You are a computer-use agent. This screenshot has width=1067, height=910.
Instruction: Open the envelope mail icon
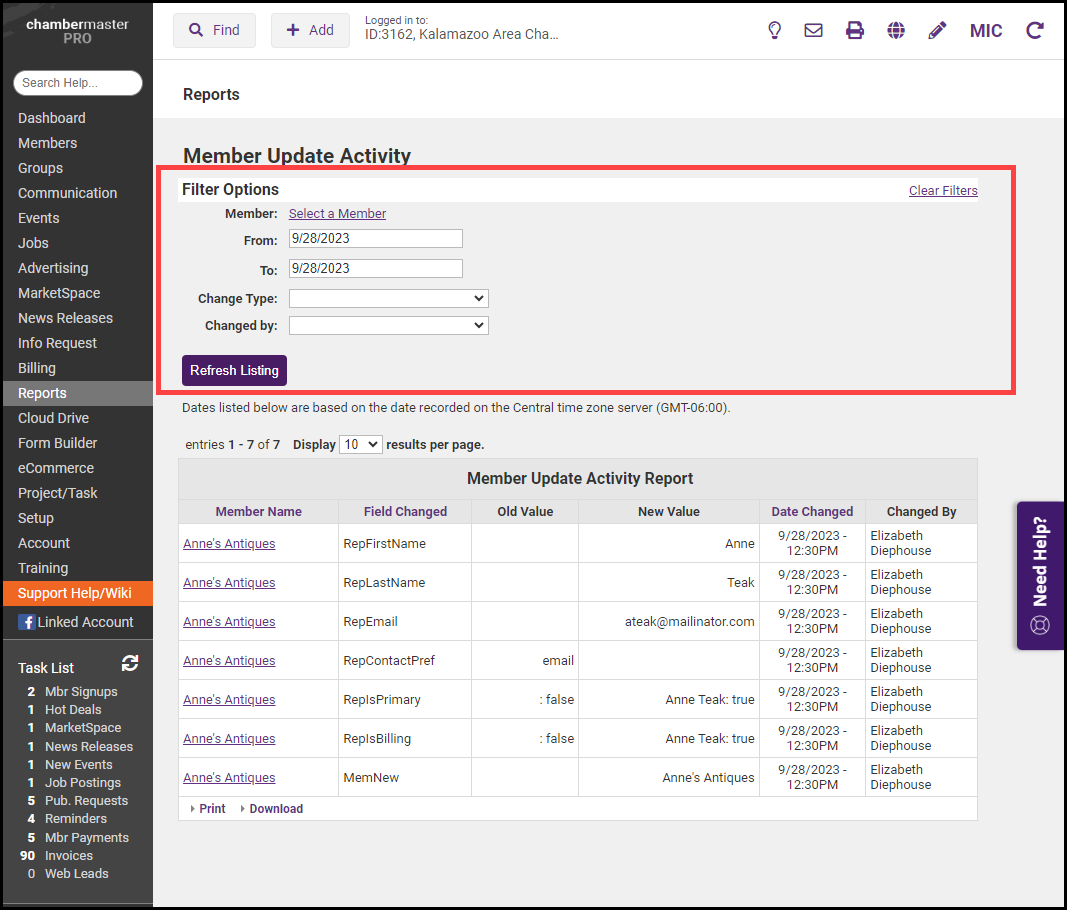point(813,30)
